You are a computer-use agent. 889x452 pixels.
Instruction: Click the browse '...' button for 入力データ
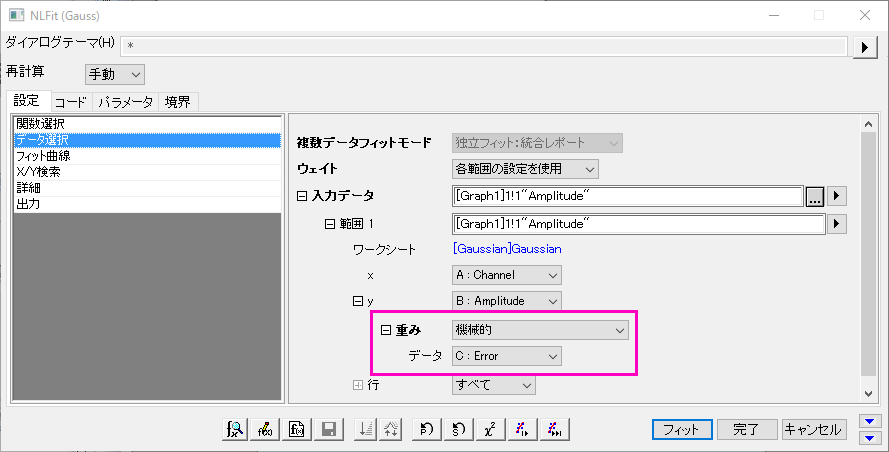(815, 196)
